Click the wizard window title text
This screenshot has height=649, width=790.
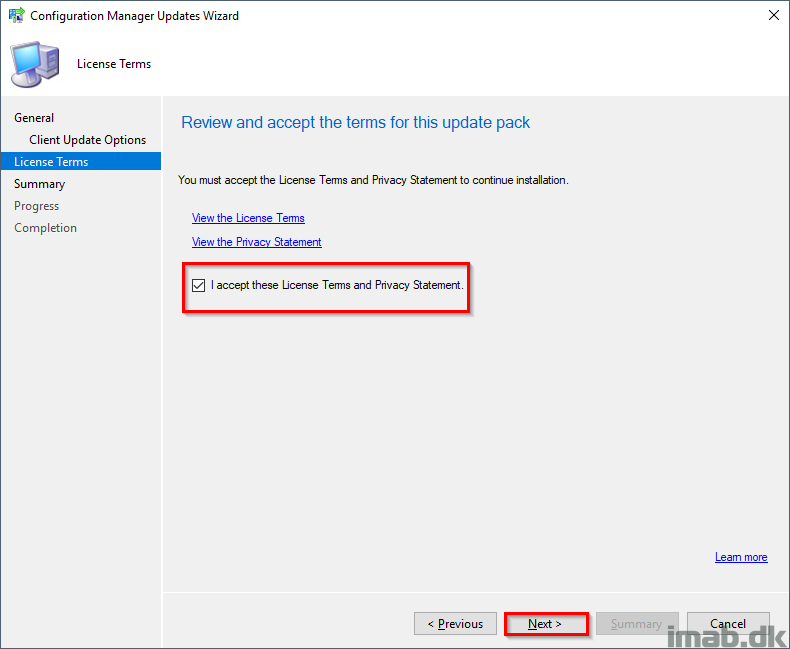(x=135, y=16)
